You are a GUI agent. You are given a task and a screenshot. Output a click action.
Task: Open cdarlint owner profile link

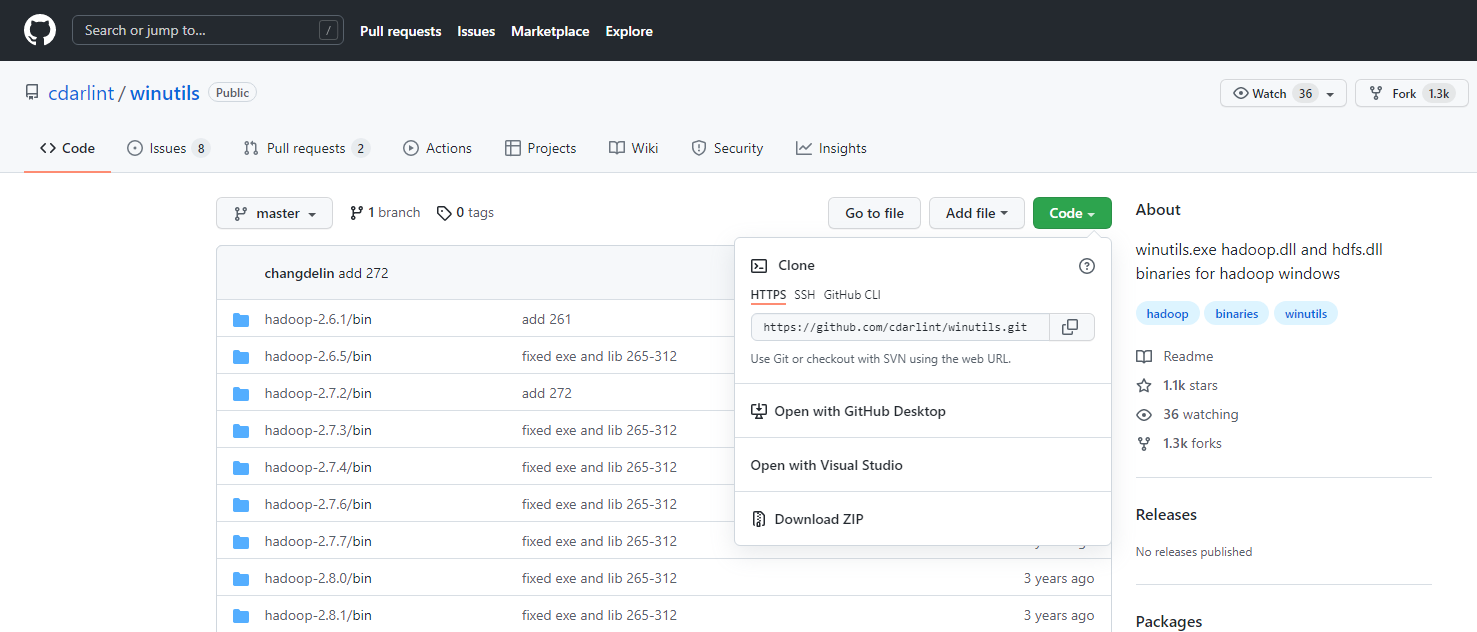click(81, 92)
